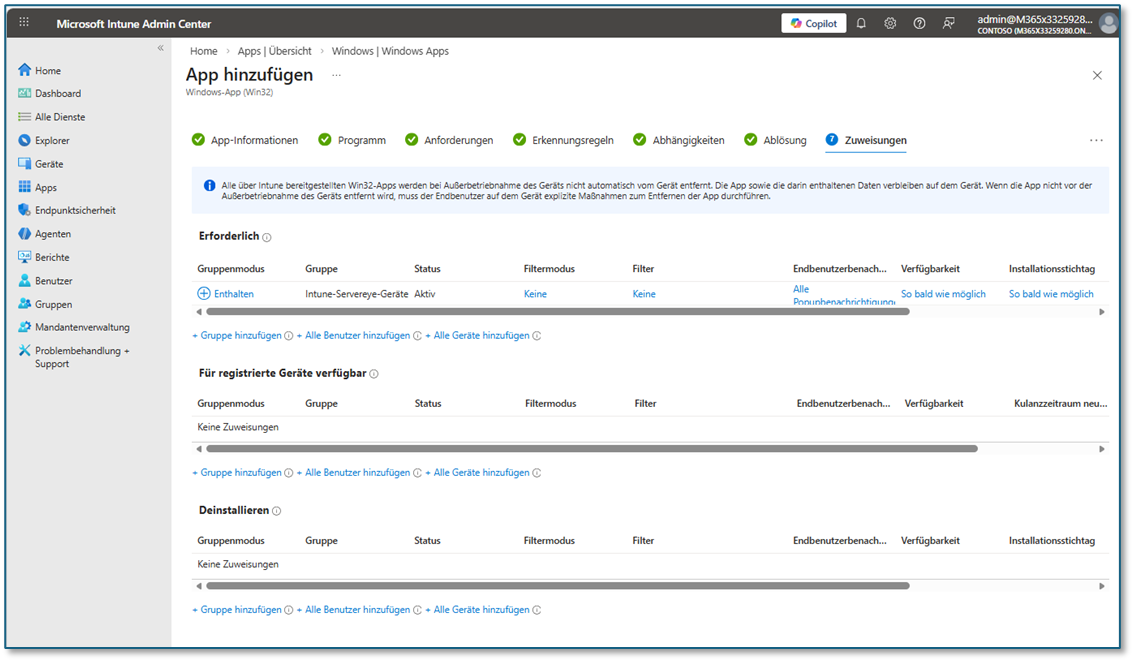The width and height of the screenshot is (1134, 662).
Task: Click So bald wie möglich under Verfügbarkeit
Action: coord(943,294)
